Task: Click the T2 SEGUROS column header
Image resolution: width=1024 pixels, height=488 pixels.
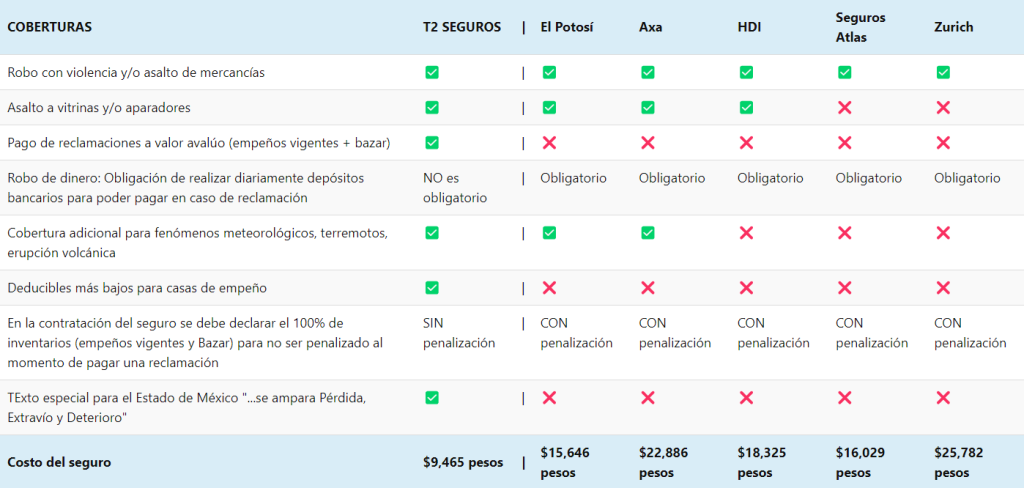Action: coord(462,27)
